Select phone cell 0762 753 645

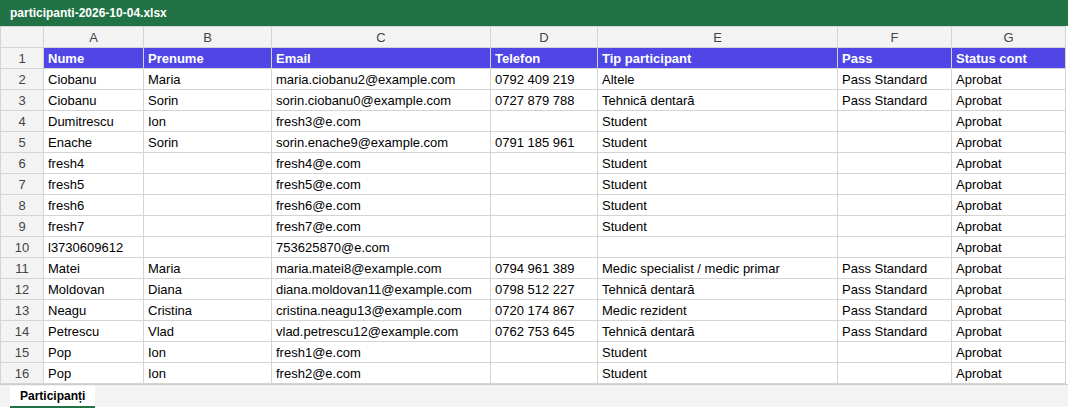click(544, 332)
